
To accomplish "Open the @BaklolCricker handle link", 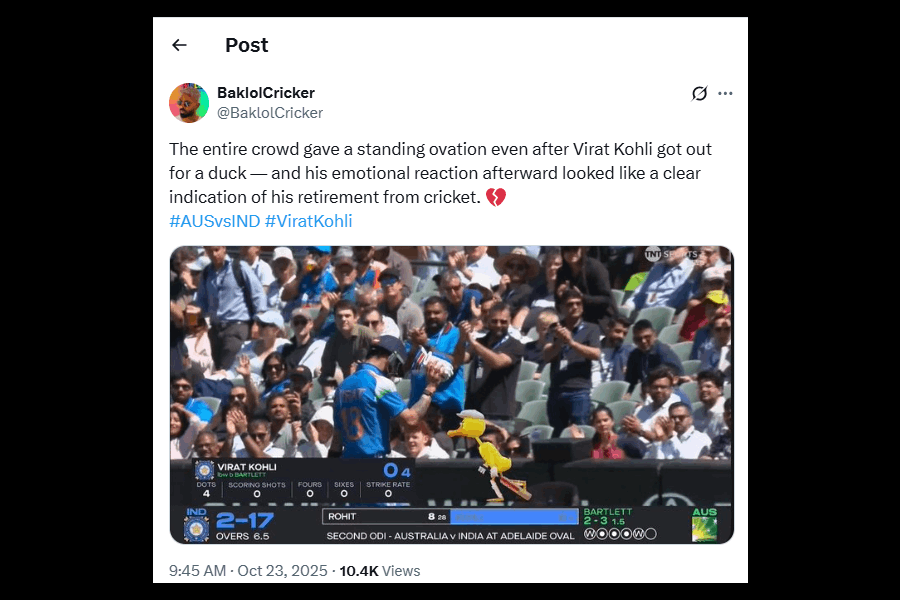I will point(270,113).
